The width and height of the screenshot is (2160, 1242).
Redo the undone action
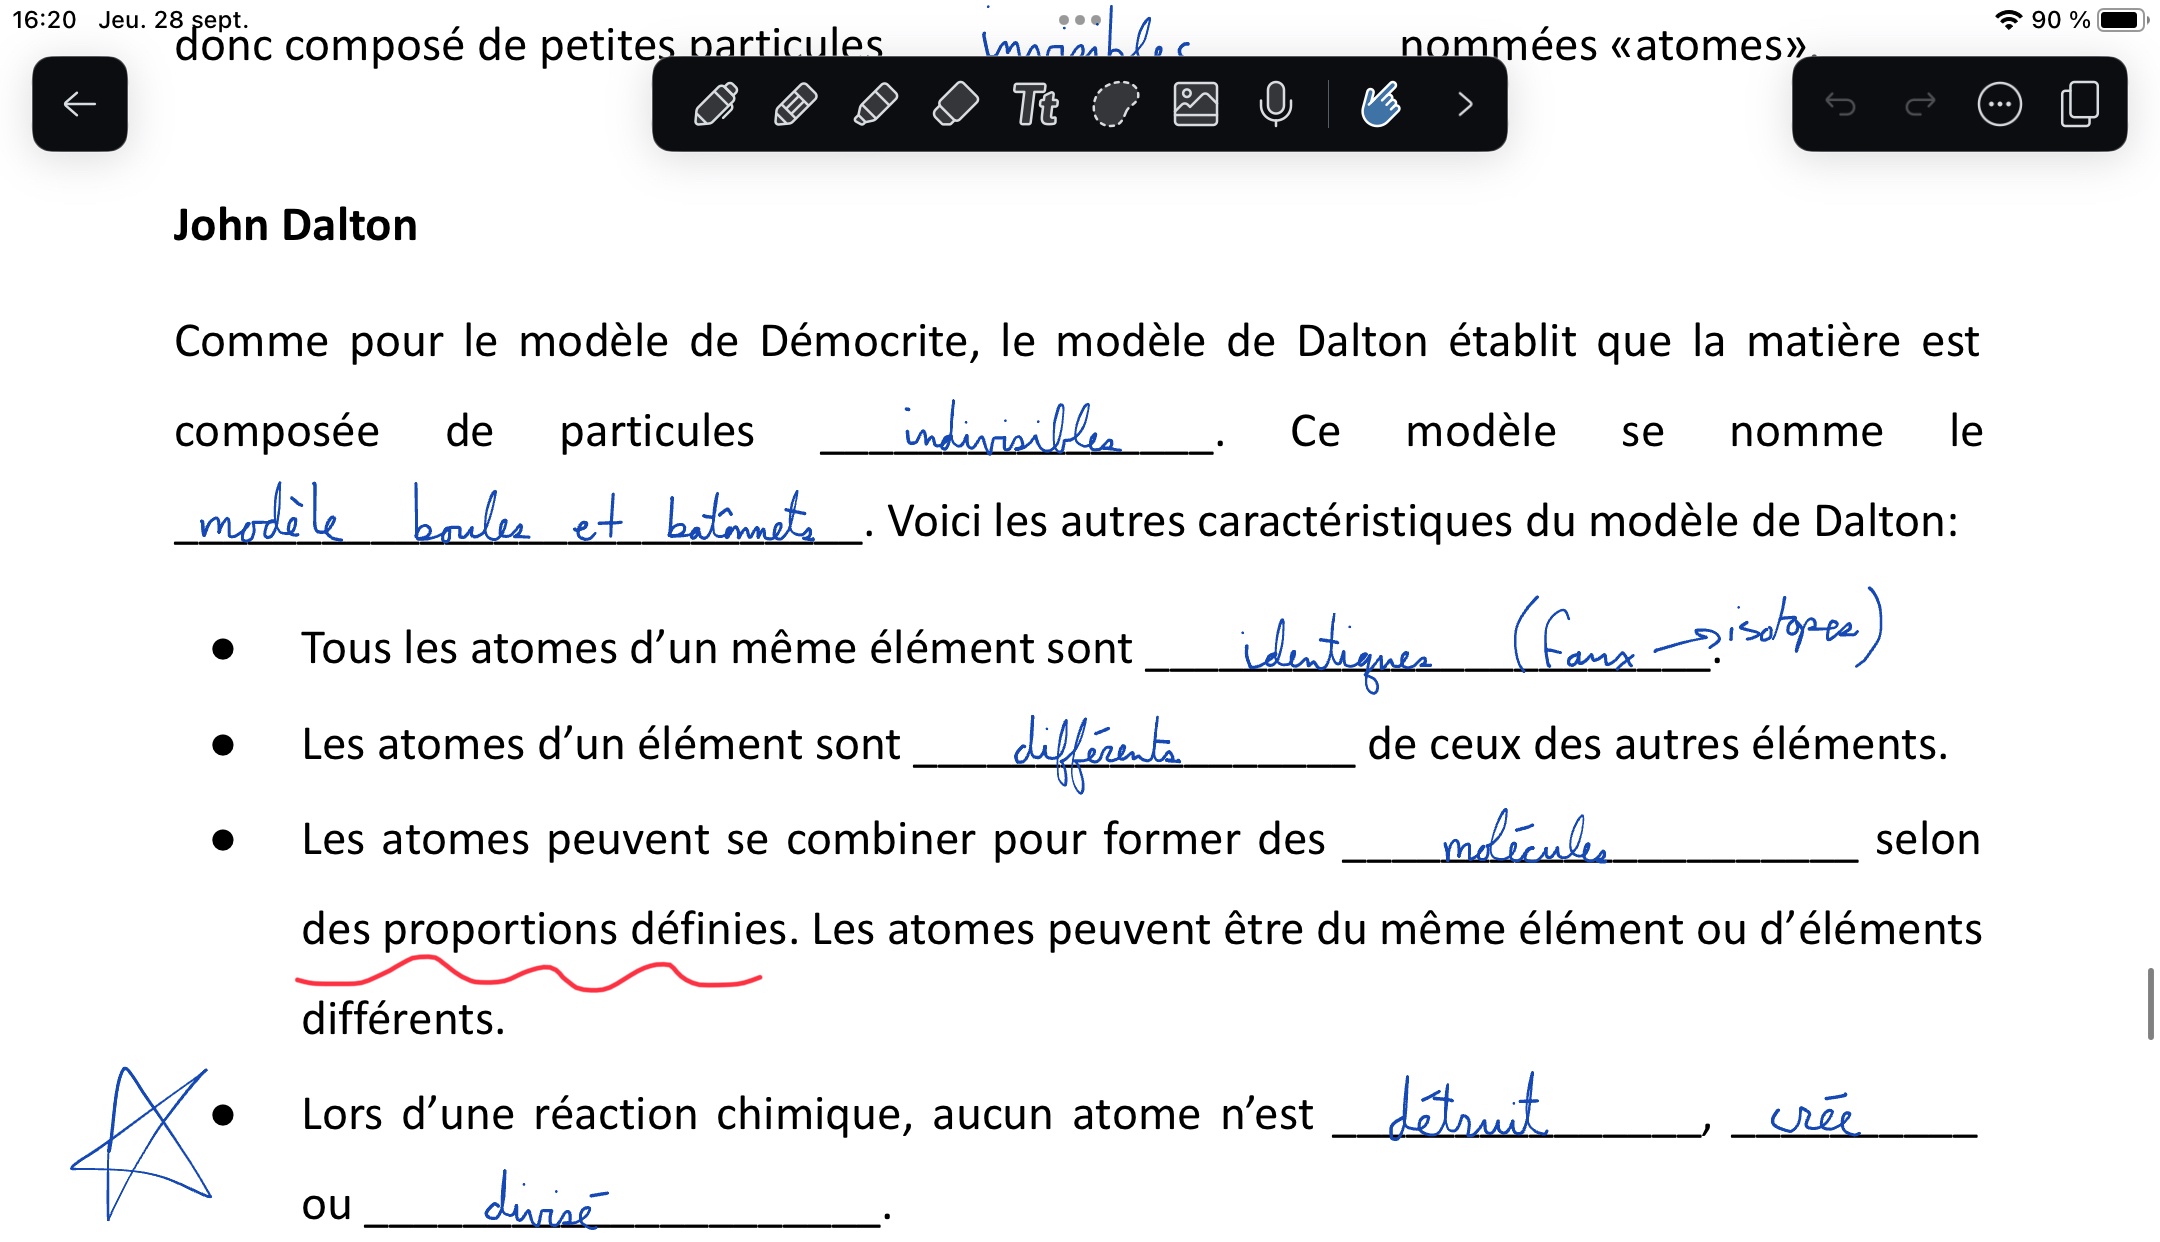pos(1920,104)
